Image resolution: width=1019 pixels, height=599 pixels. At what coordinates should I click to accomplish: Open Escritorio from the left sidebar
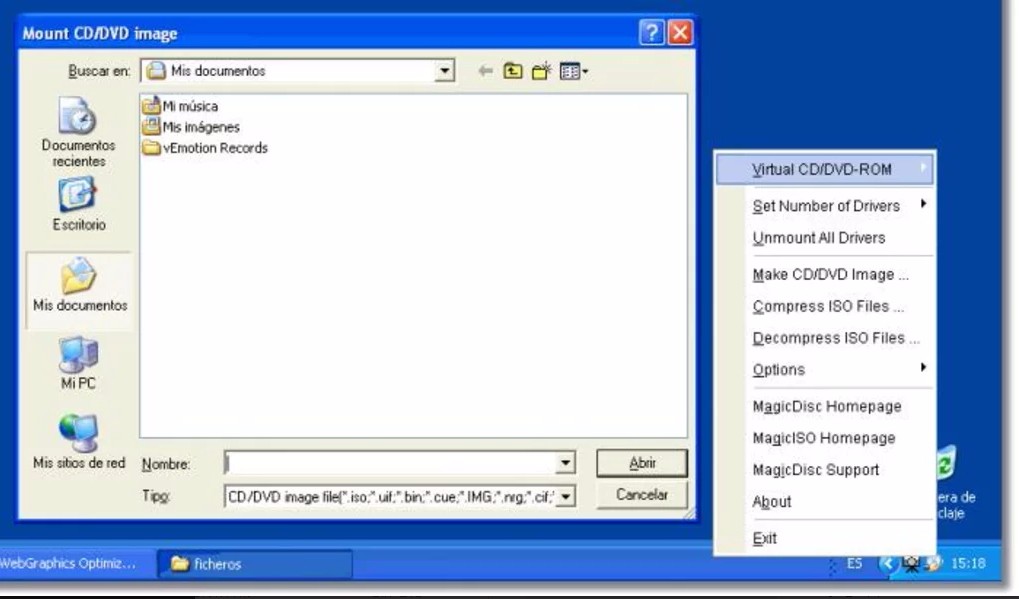click(x=79, y=205)
